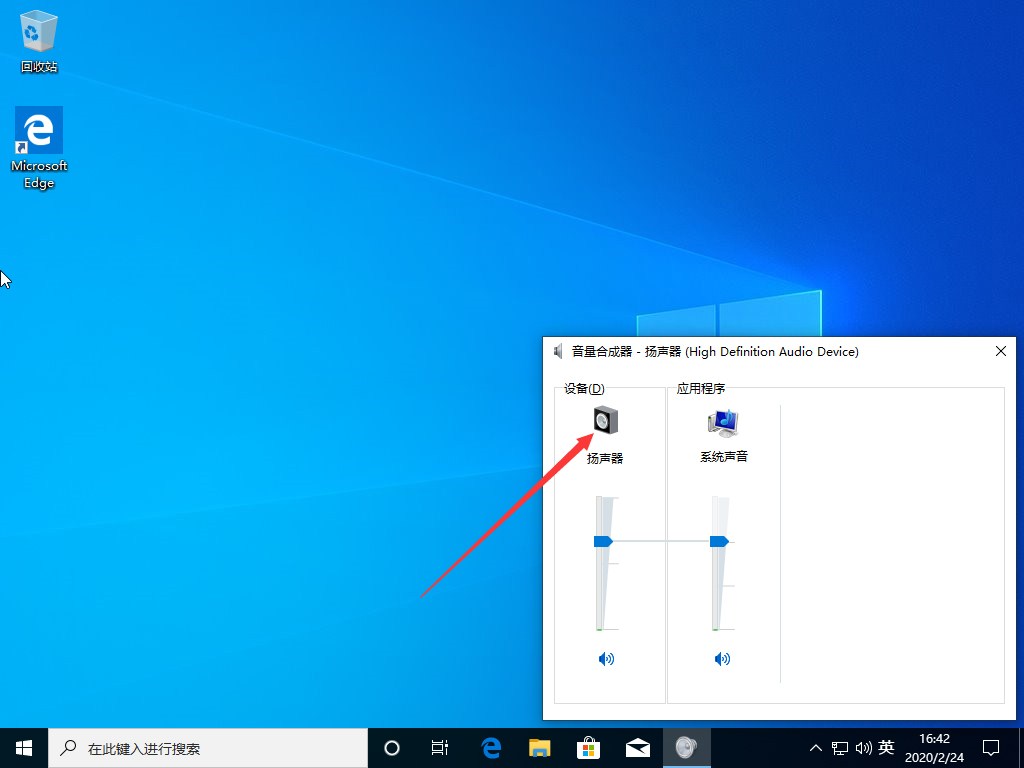Click the system tray speaker to adjust volume
Viewport: 1024px width, 768px height.
(864, 747)
